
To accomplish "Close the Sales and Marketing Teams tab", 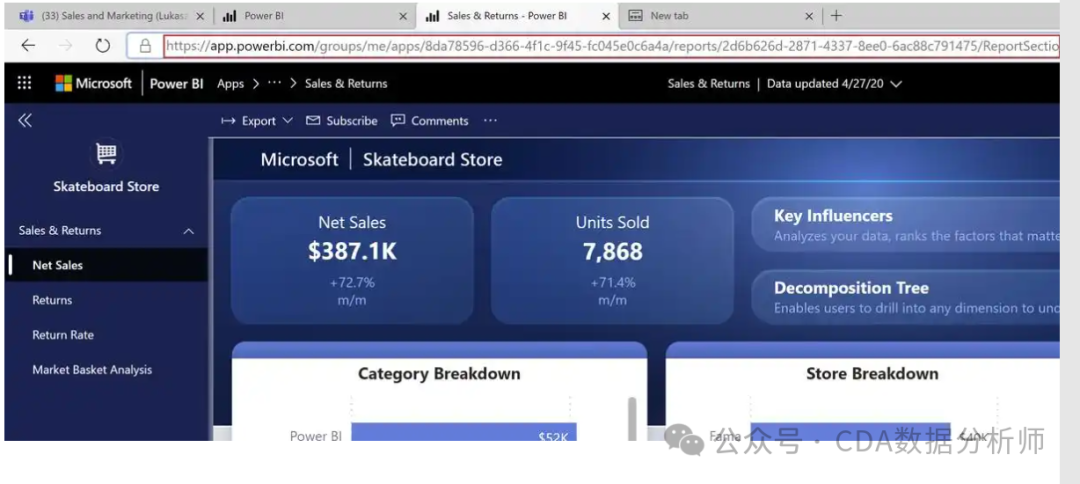I will pos(200,16).
